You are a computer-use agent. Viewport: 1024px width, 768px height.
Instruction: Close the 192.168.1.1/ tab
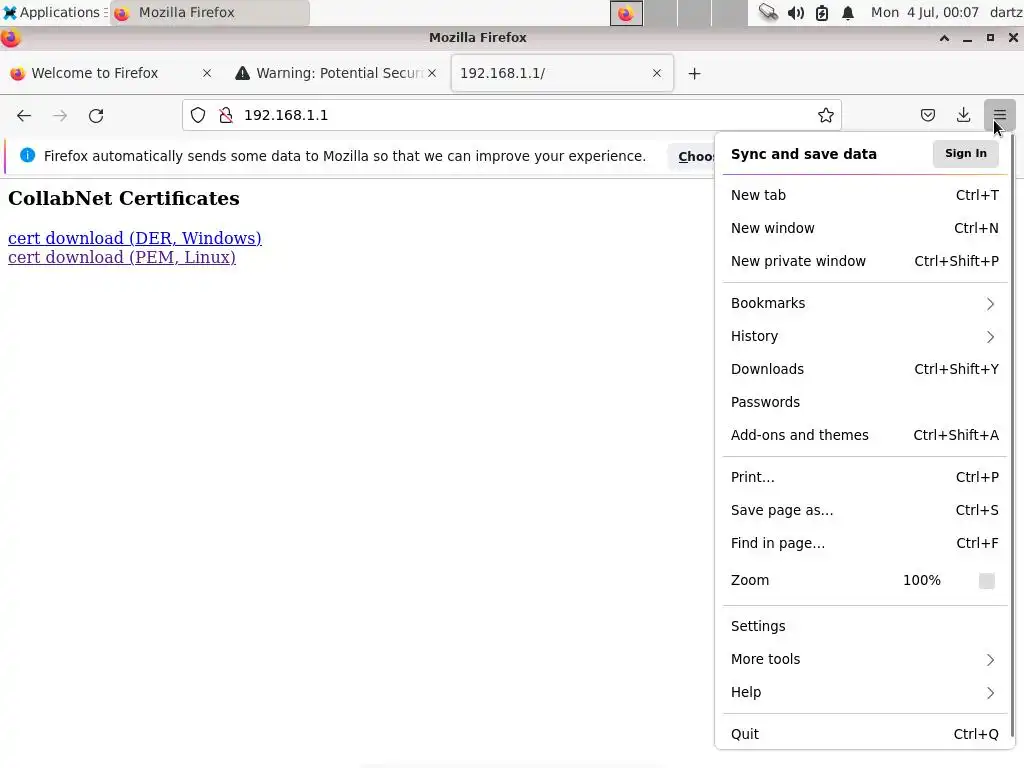pos(657,73)
